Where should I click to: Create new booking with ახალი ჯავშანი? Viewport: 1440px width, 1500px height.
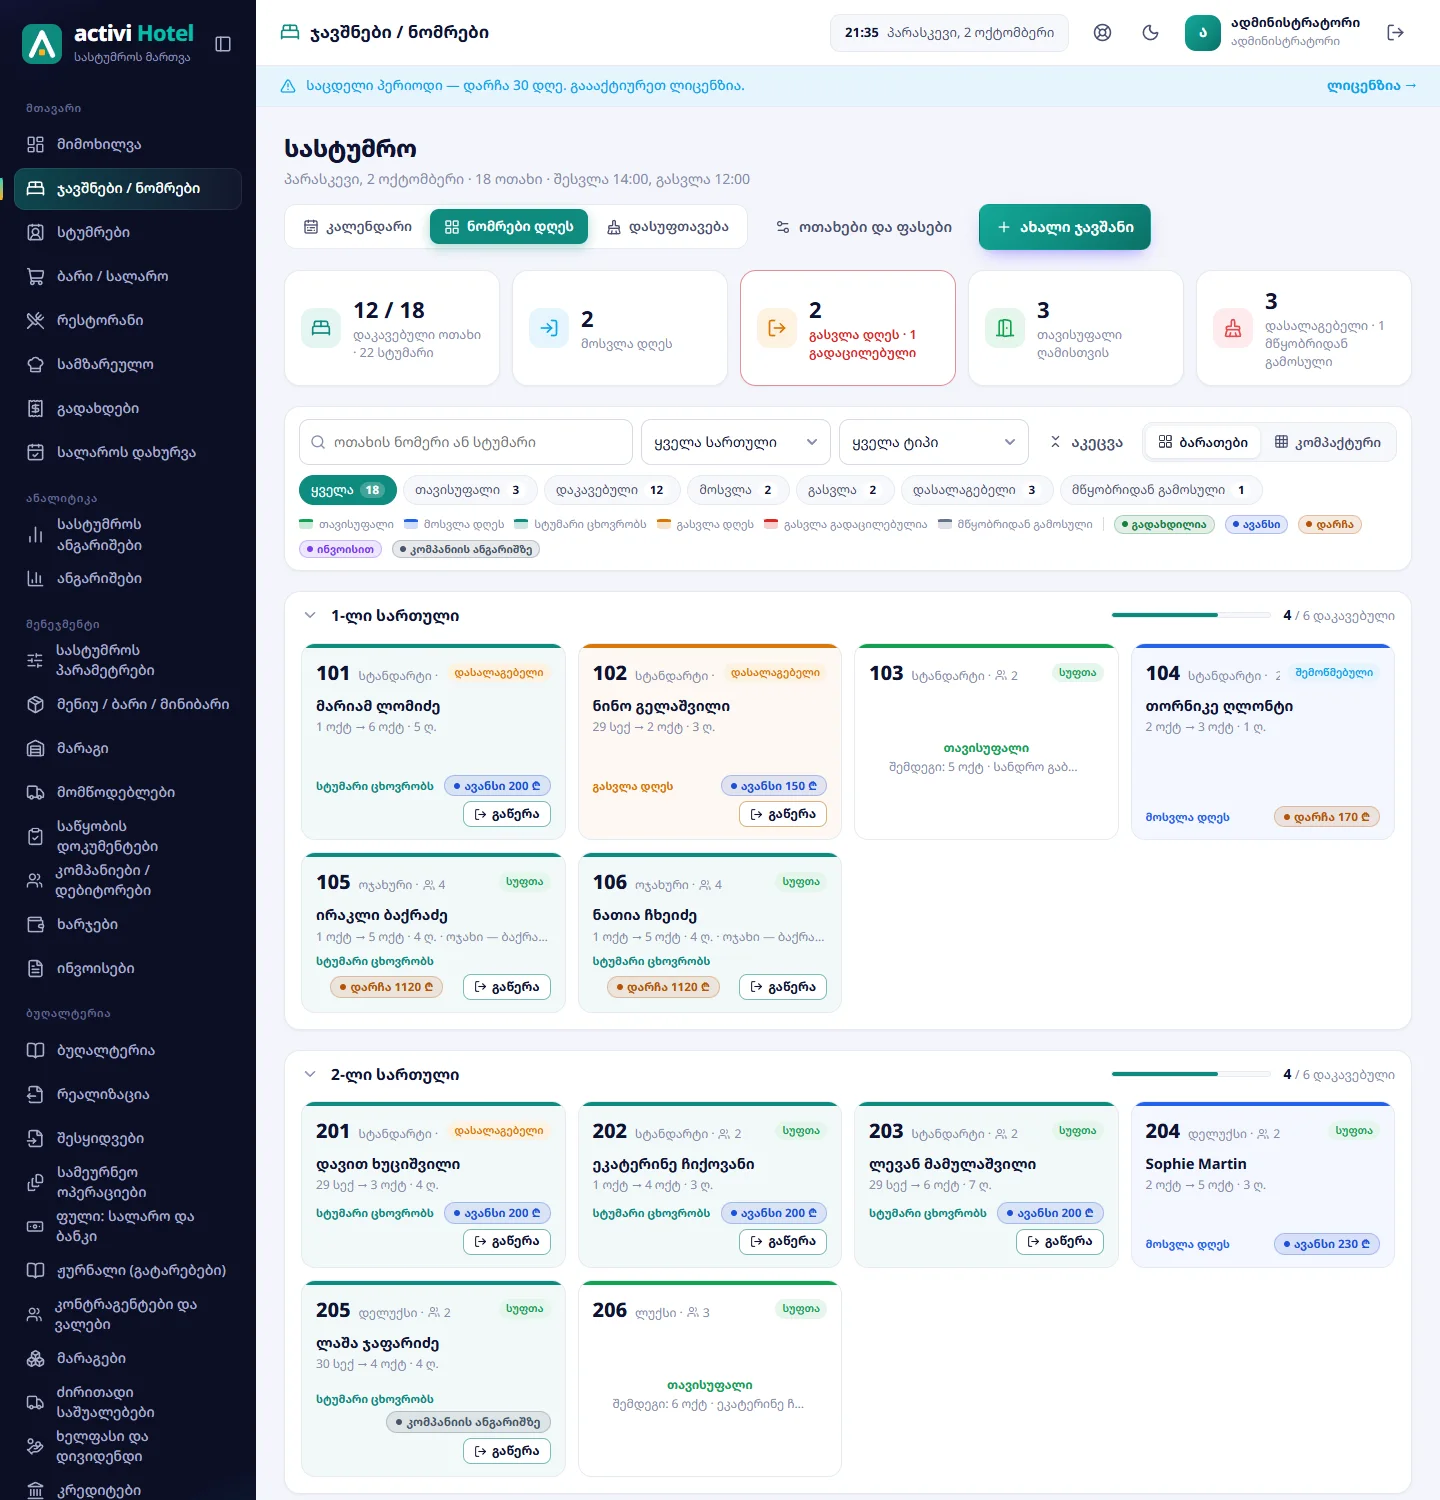coord(1065,227)
